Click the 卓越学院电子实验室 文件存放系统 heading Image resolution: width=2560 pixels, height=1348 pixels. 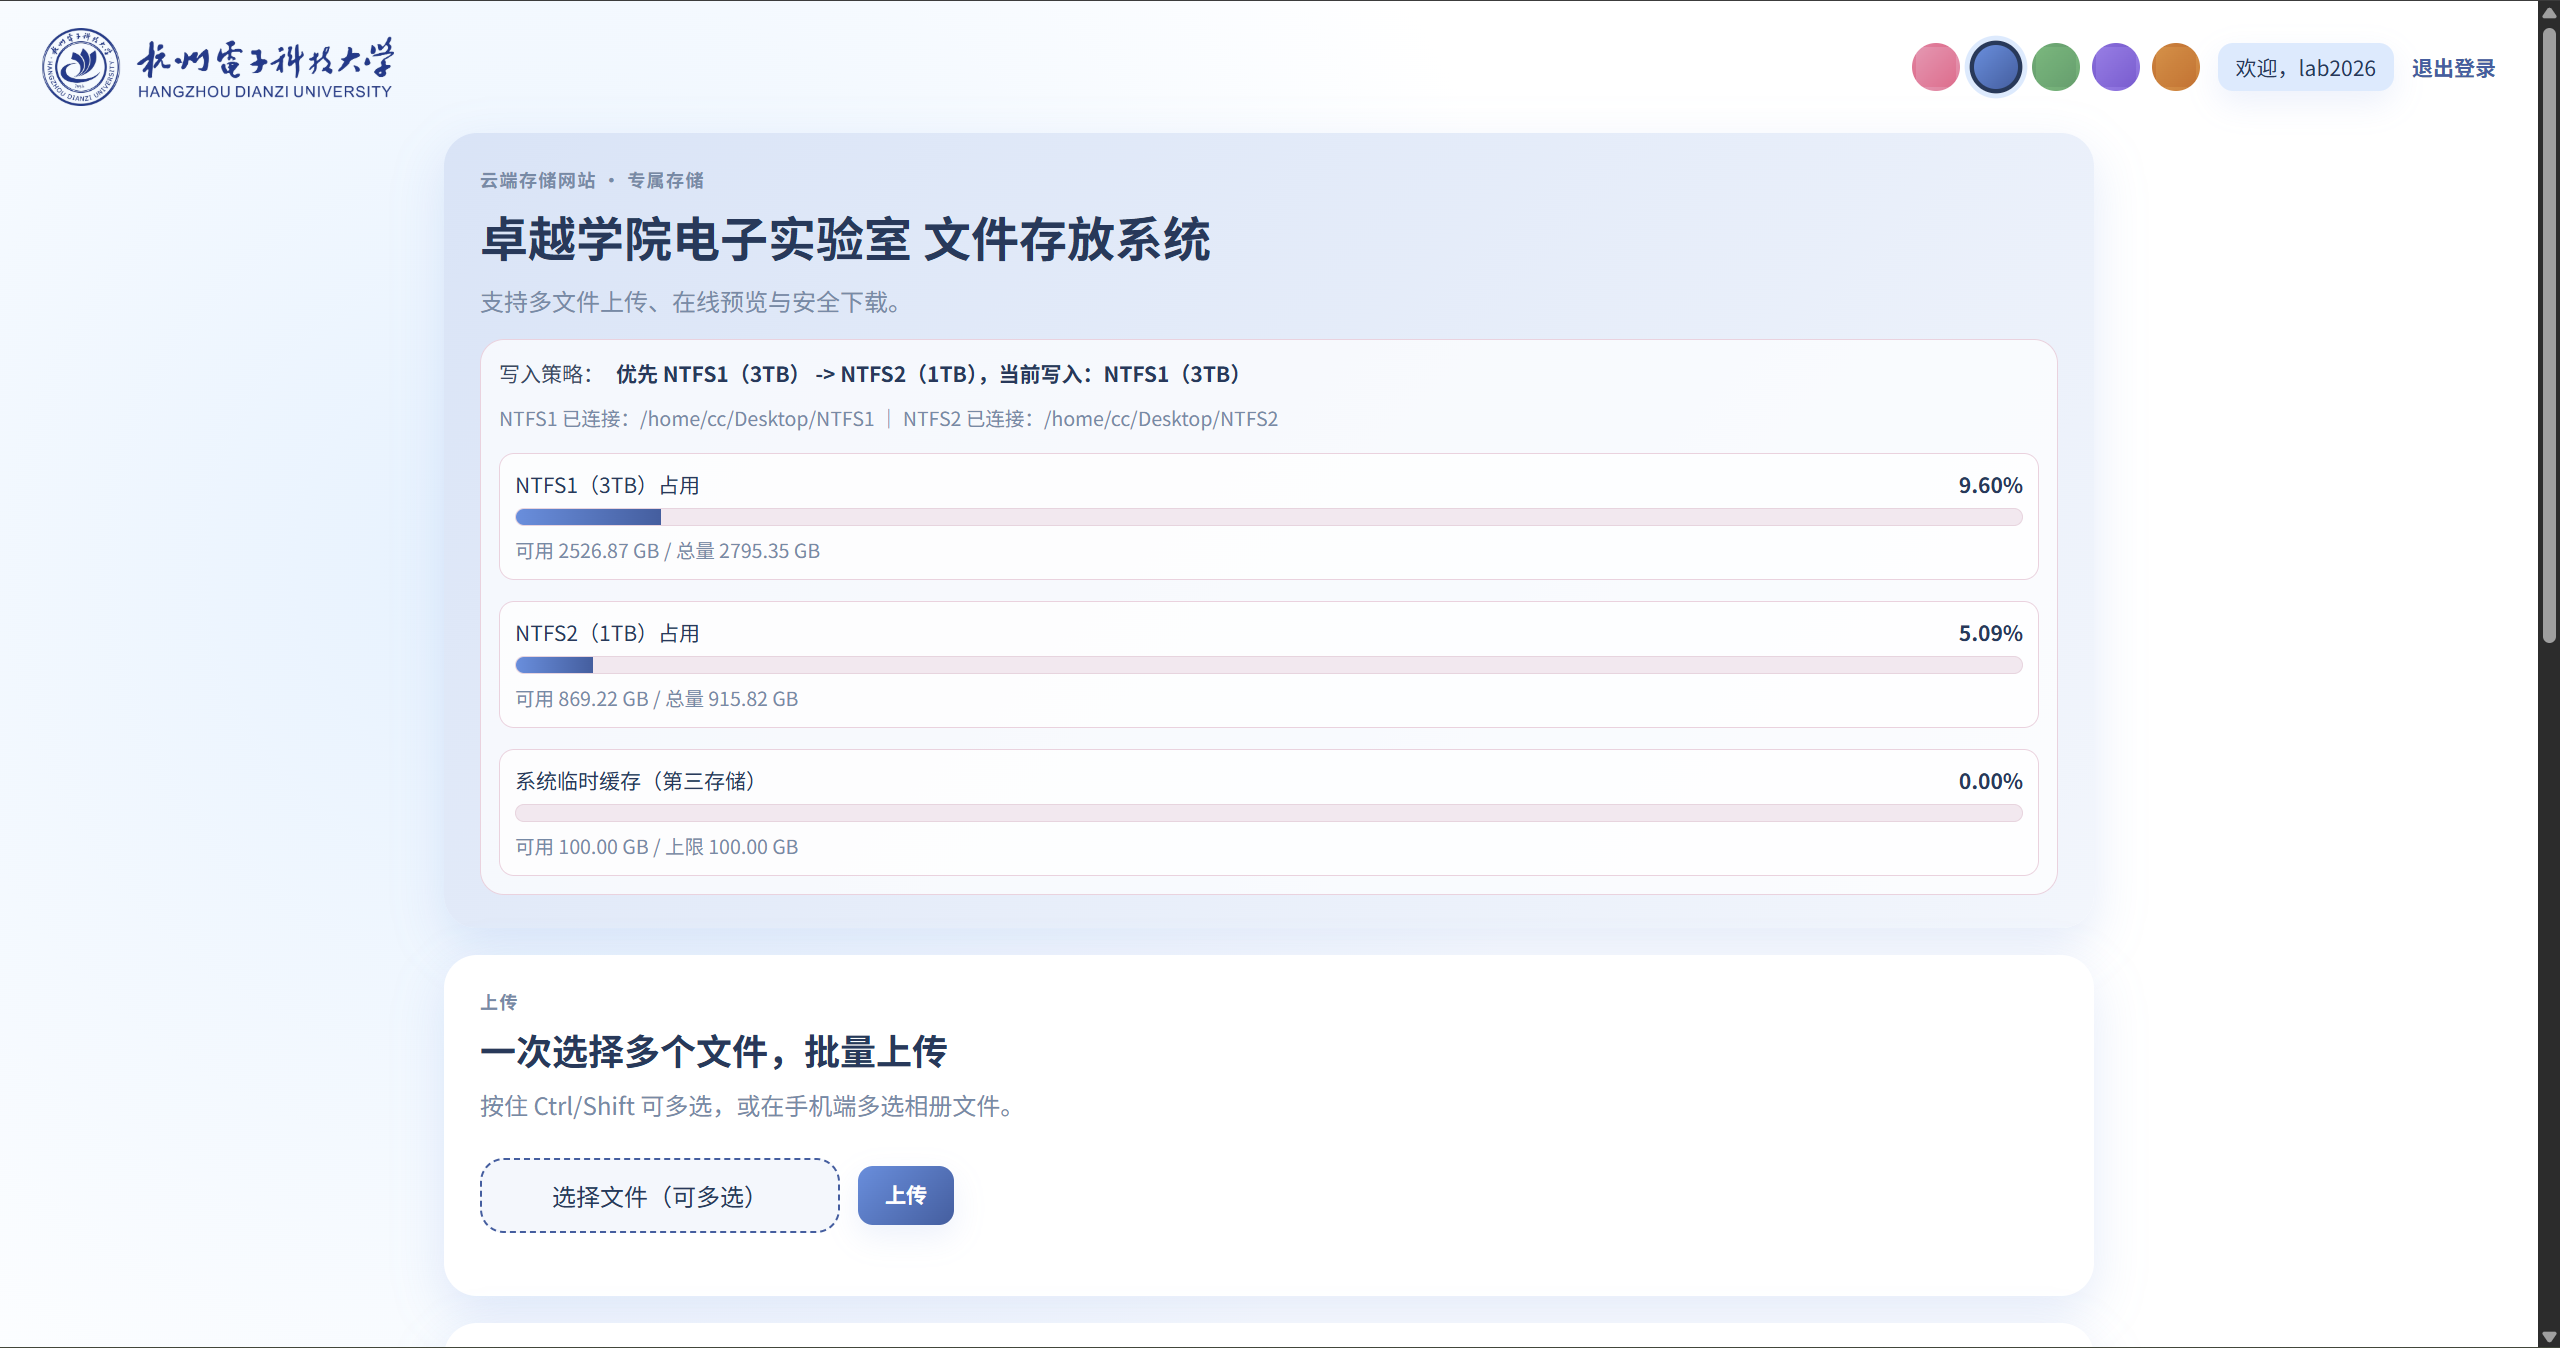point(845,240)
